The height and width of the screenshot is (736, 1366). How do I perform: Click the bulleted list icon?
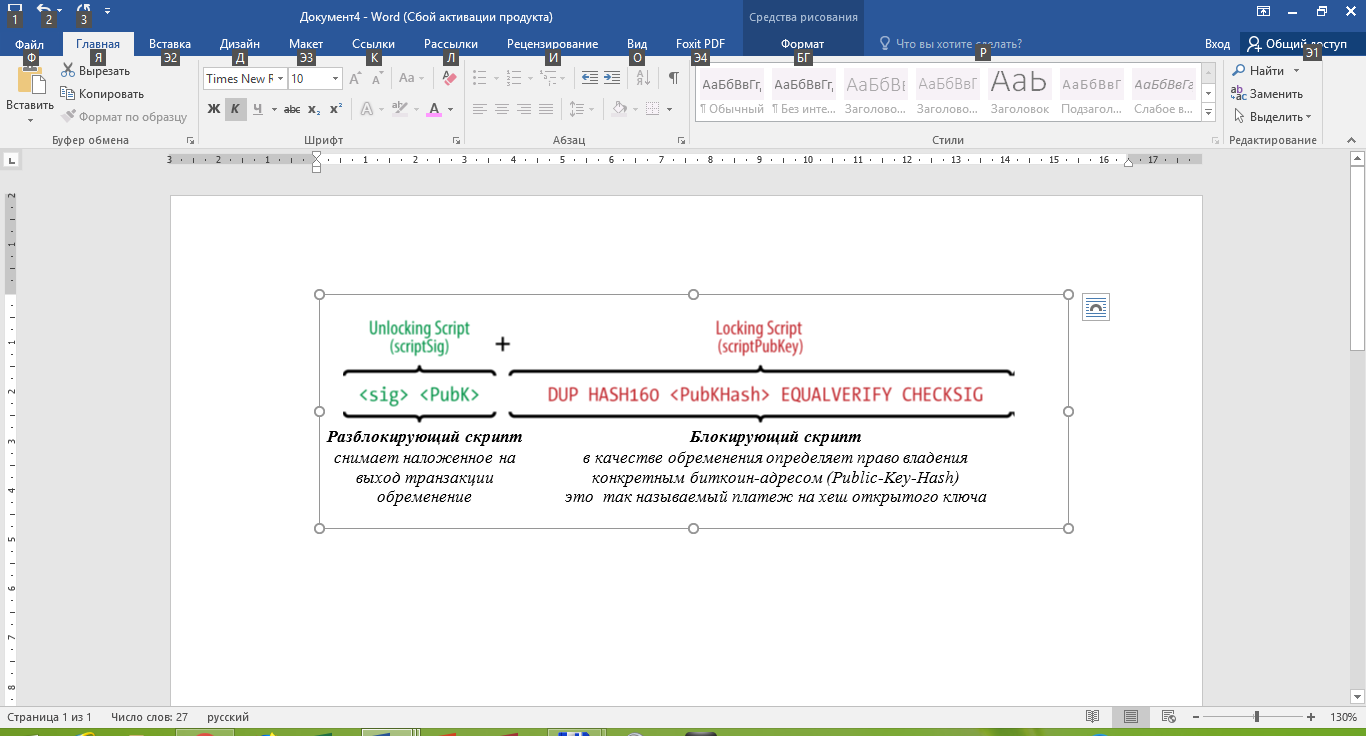click(x=479, y=78)
